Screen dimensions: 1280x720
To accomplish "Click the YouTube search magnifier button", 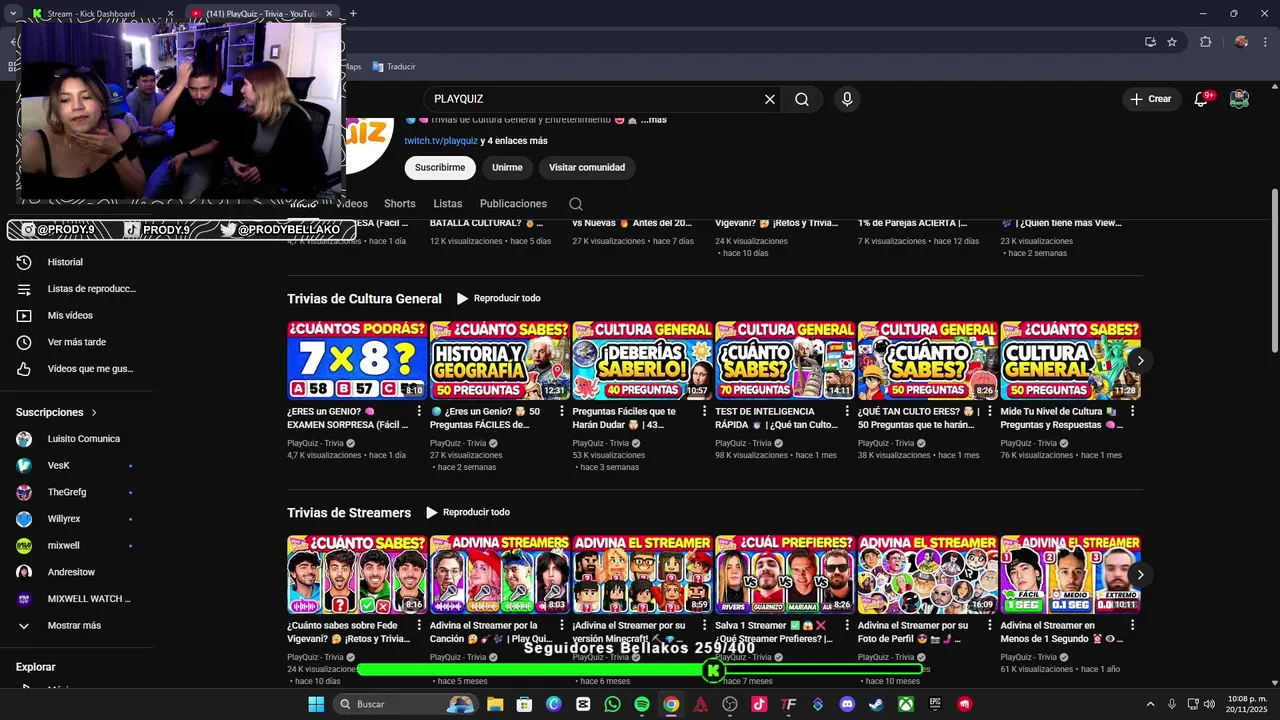I will click(x=802, y=99).
